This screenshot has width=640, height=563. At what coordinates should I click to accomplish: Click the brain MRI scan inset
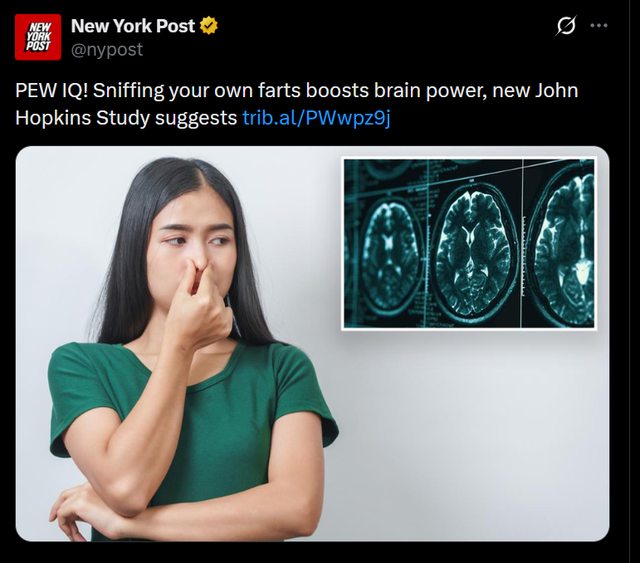(469, 244)
